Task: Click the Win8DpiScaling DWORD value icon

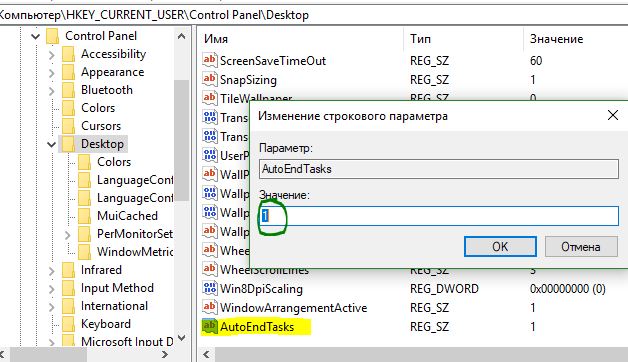Action: (x=209, y=288)
